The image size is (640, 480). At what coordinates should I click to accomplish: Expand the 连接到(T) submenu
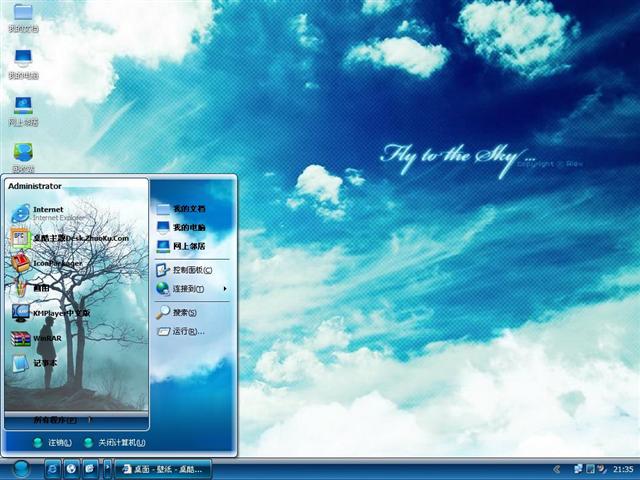[x=191, y=289]
